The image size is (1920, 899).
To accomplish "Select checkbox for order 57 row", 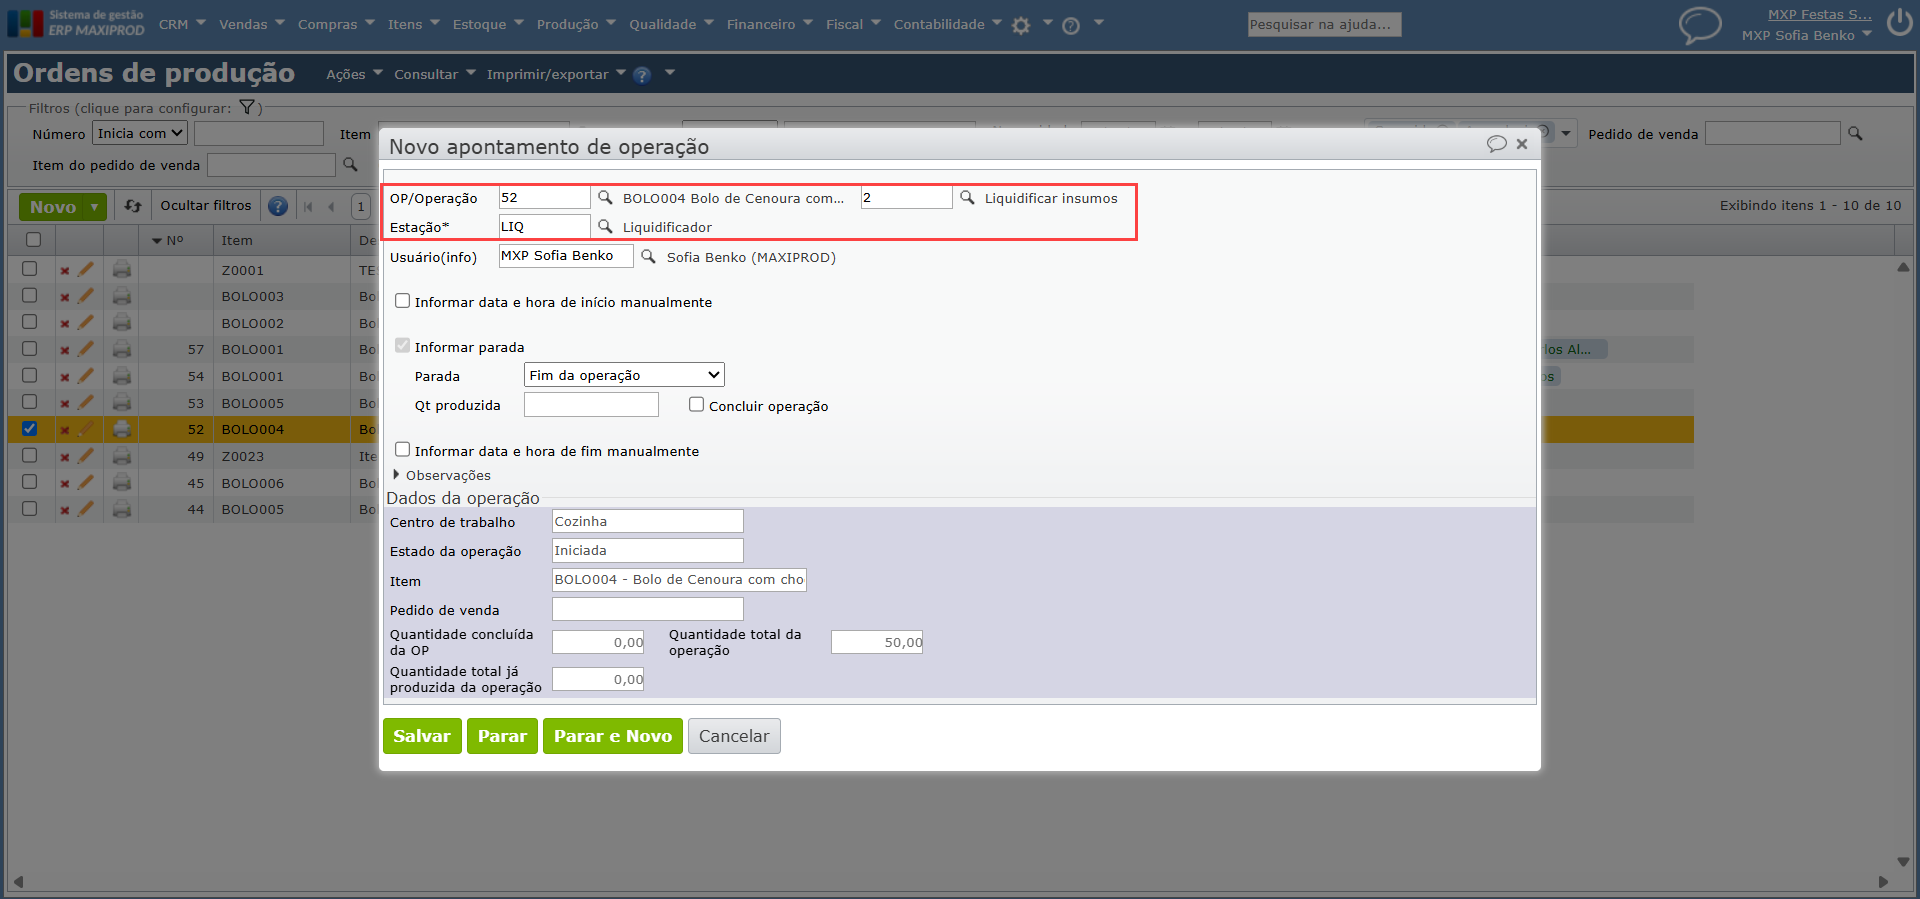I will tap(30, 348).
